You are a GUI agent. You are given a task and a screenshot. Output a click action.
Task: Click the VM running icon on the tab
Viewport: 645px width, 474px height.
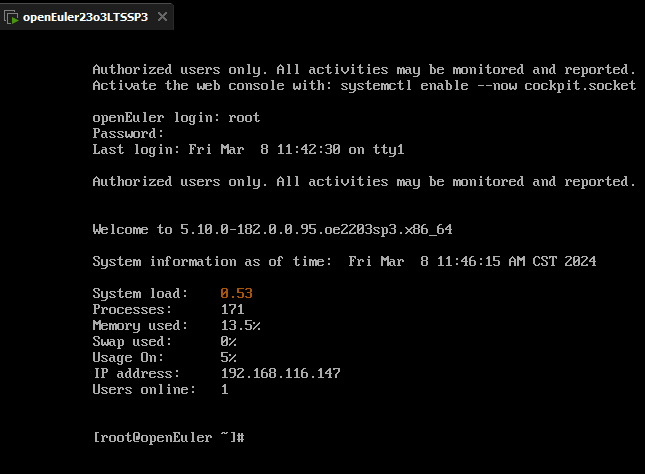(11, 17)
